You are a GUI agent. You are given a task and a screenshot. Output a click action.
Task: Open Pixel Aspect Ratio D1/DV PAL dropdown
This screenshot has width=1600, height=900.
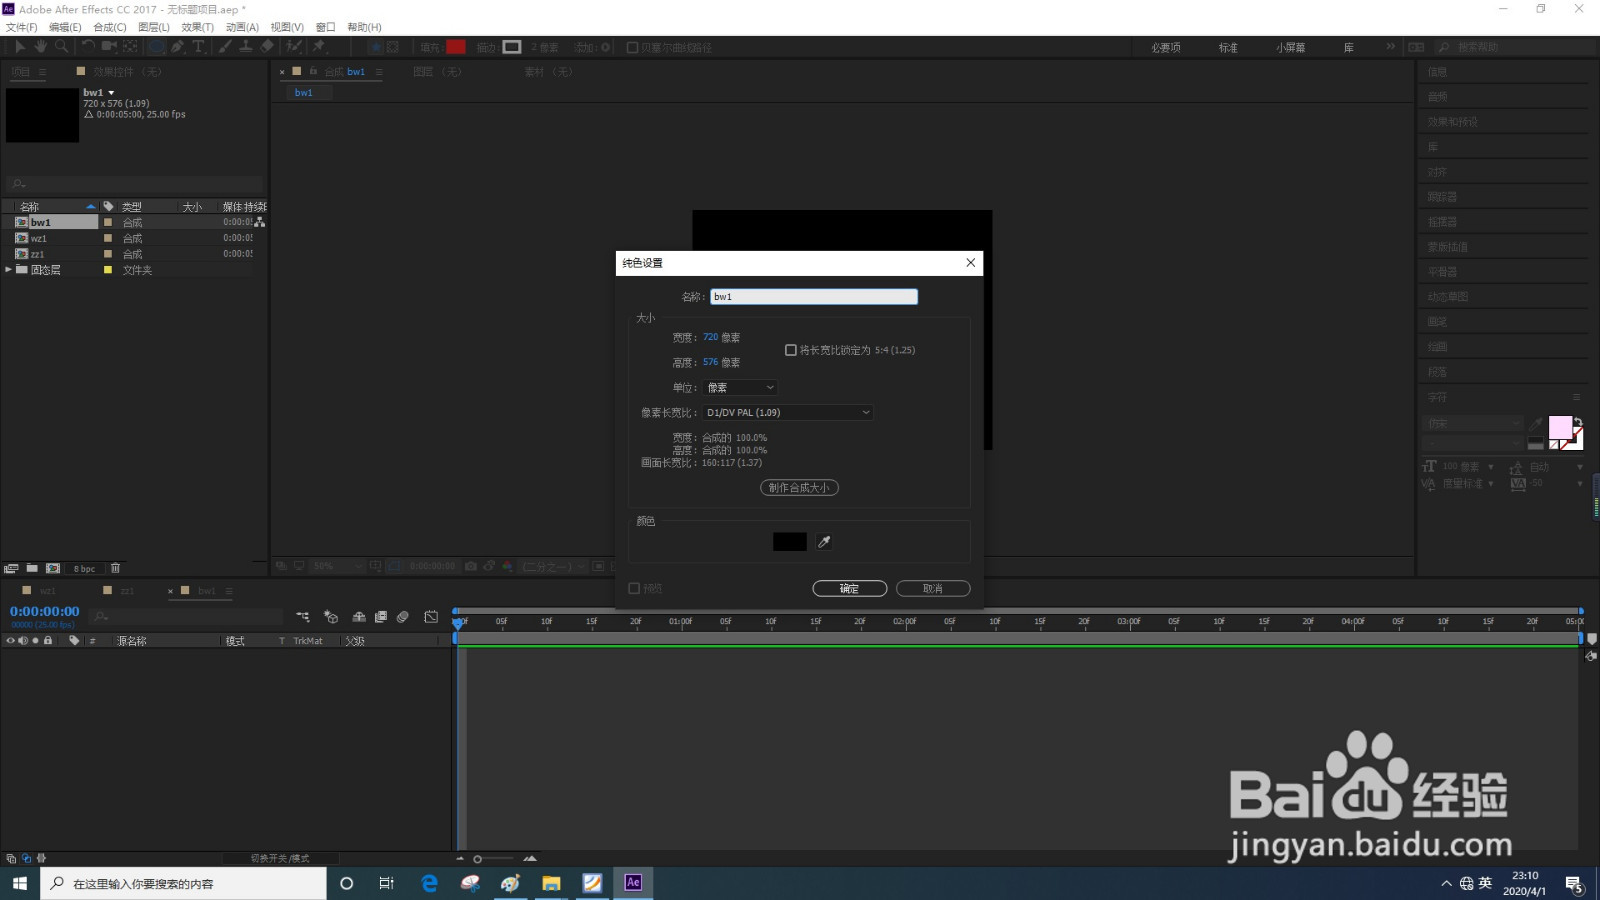[x=788, y=412]
